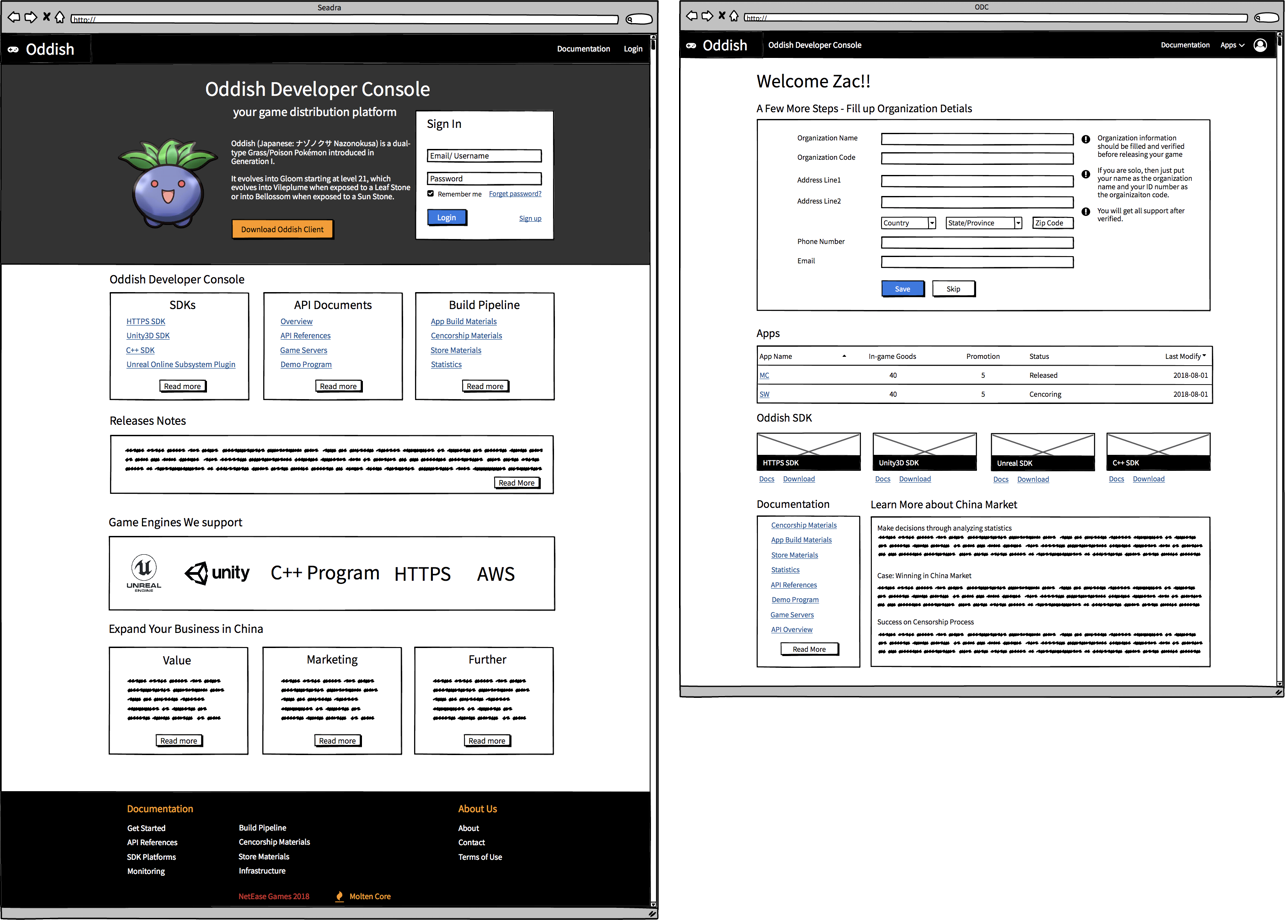Click Read more in the Value card
Image resolution: width=1285 pixels, height=920 pixels.
pos(179,741)
